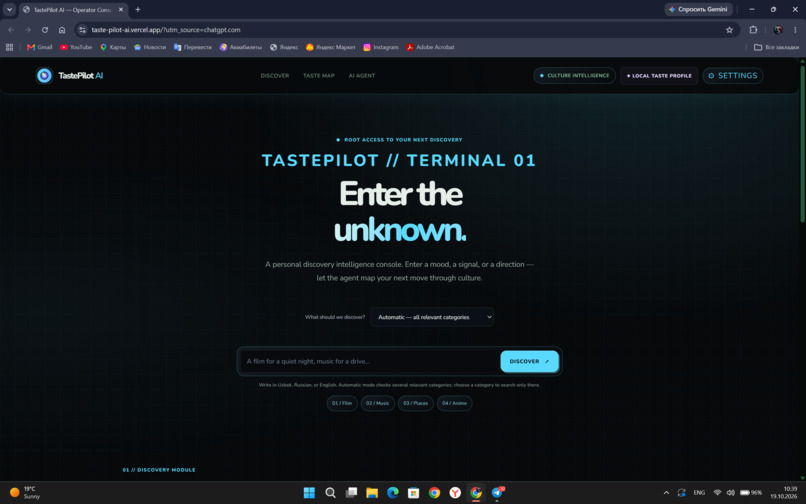Screen dimensions: 806x504
Task: Open Task View on taskbar
Action: [351, 493]
